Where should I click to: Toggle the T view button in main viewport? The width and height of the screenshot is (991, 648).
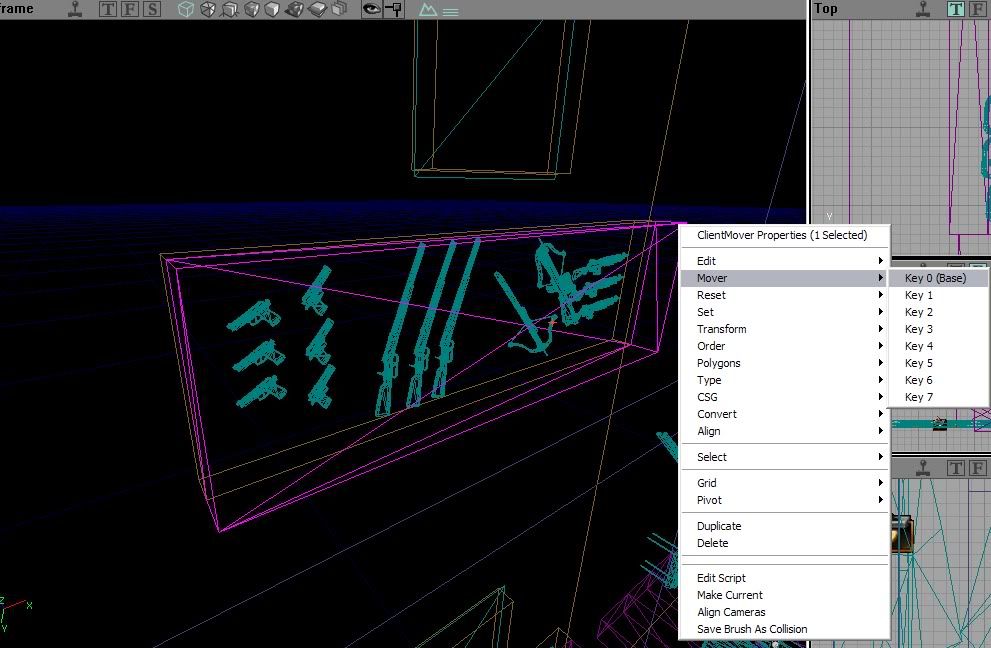[108, 9]
